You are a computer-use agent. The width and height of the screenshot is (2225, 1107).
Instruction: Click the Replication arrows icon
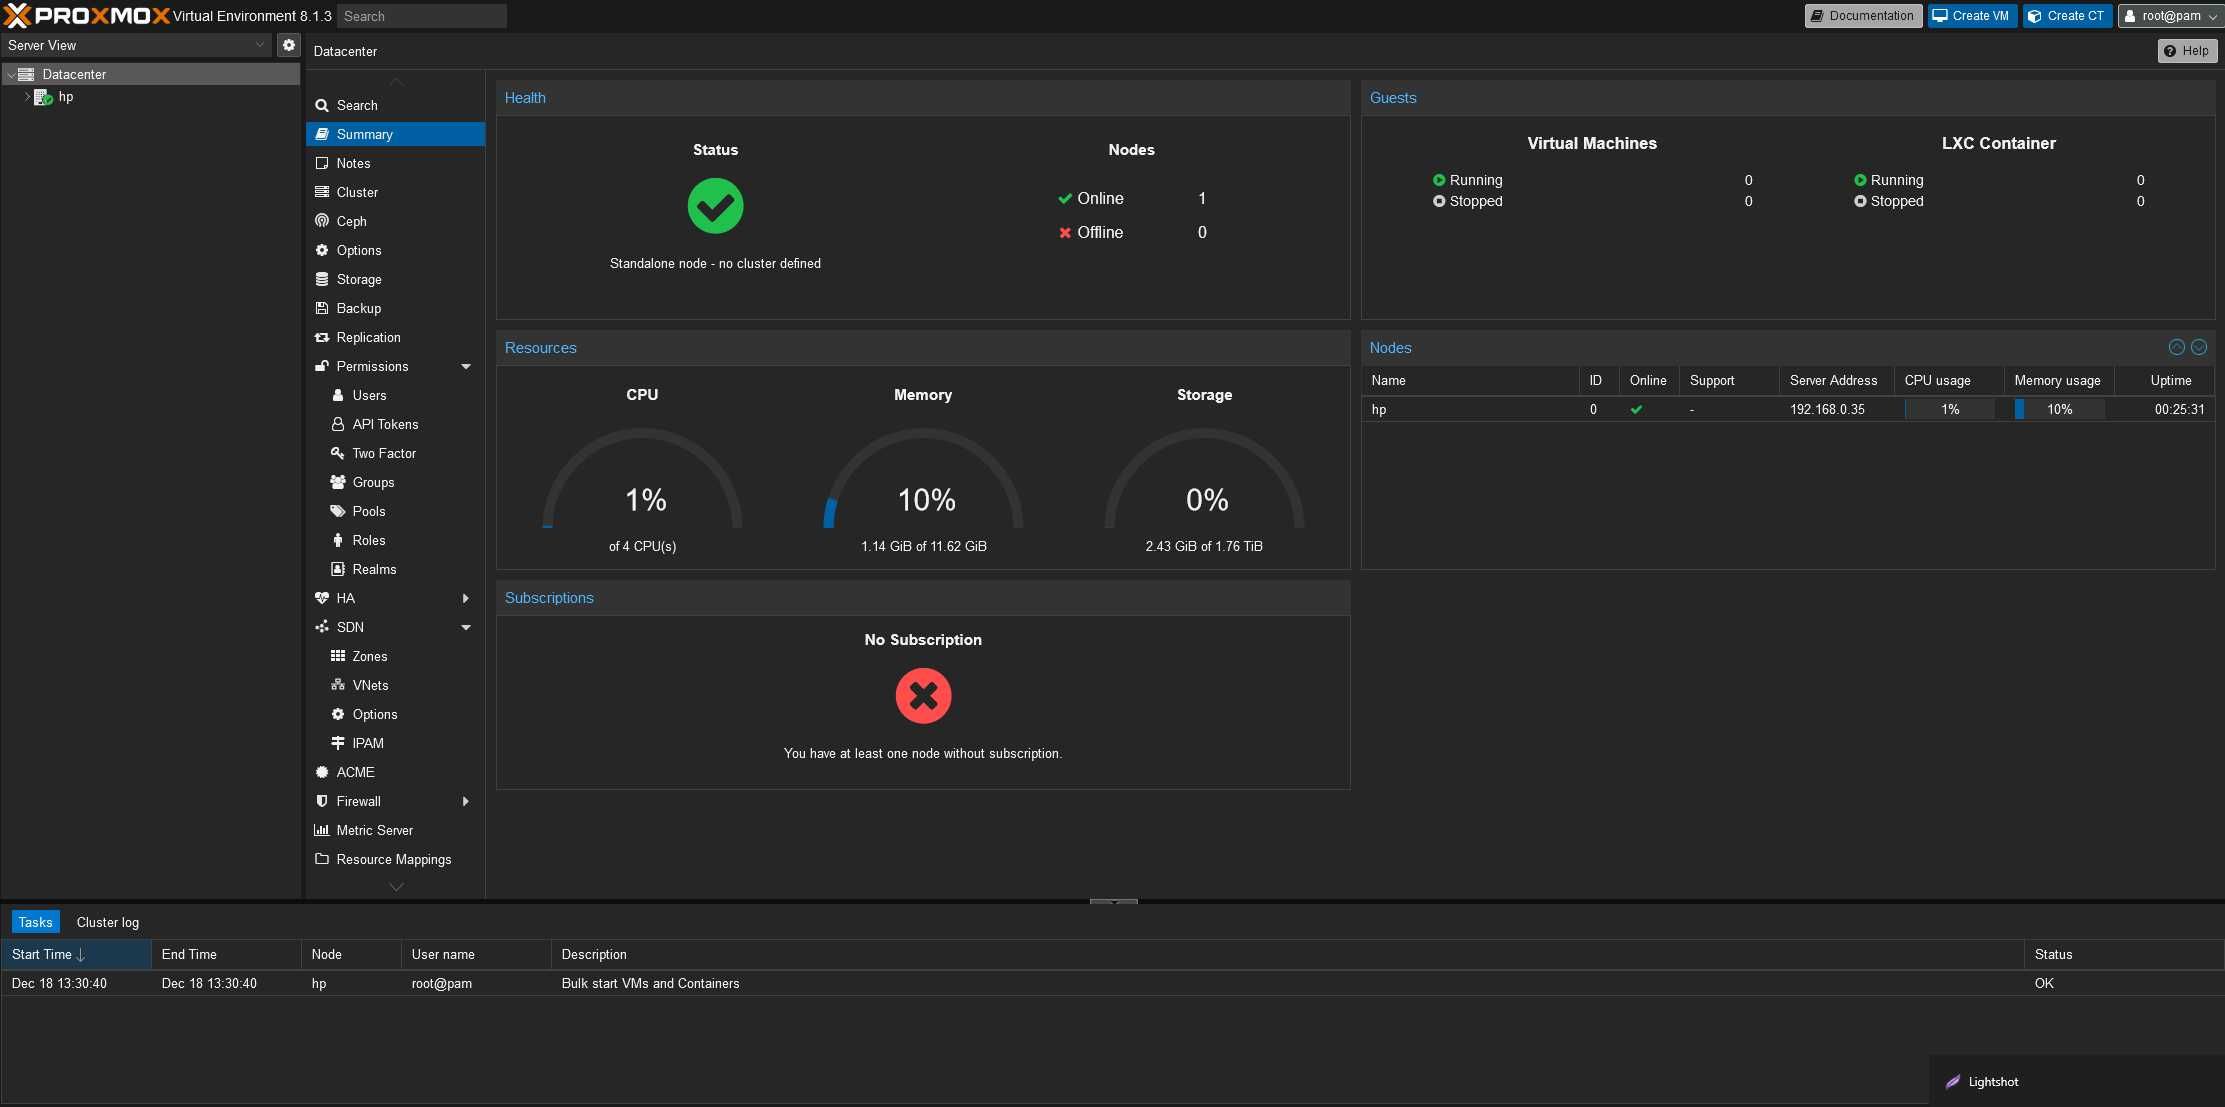pyautogui.click(x=322, y=337)
